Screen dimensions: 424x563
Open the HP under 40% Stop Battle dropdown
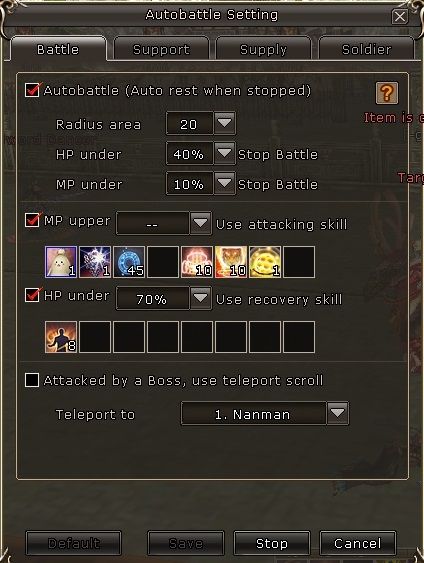coord(225,153)
